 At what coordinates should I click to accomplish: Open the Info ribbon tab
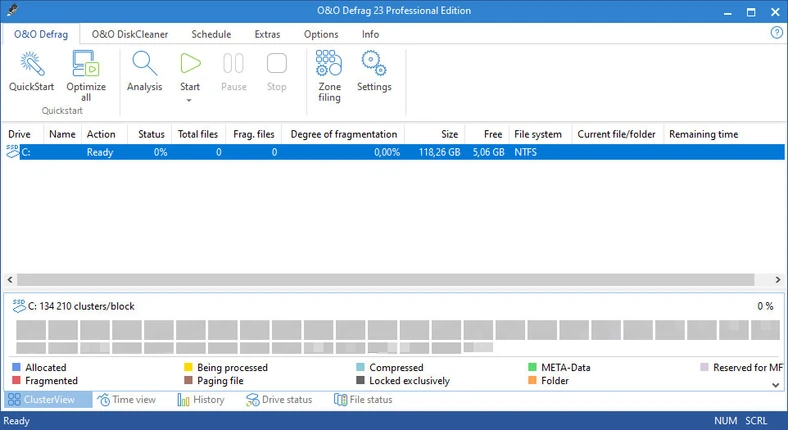point(370,34)
